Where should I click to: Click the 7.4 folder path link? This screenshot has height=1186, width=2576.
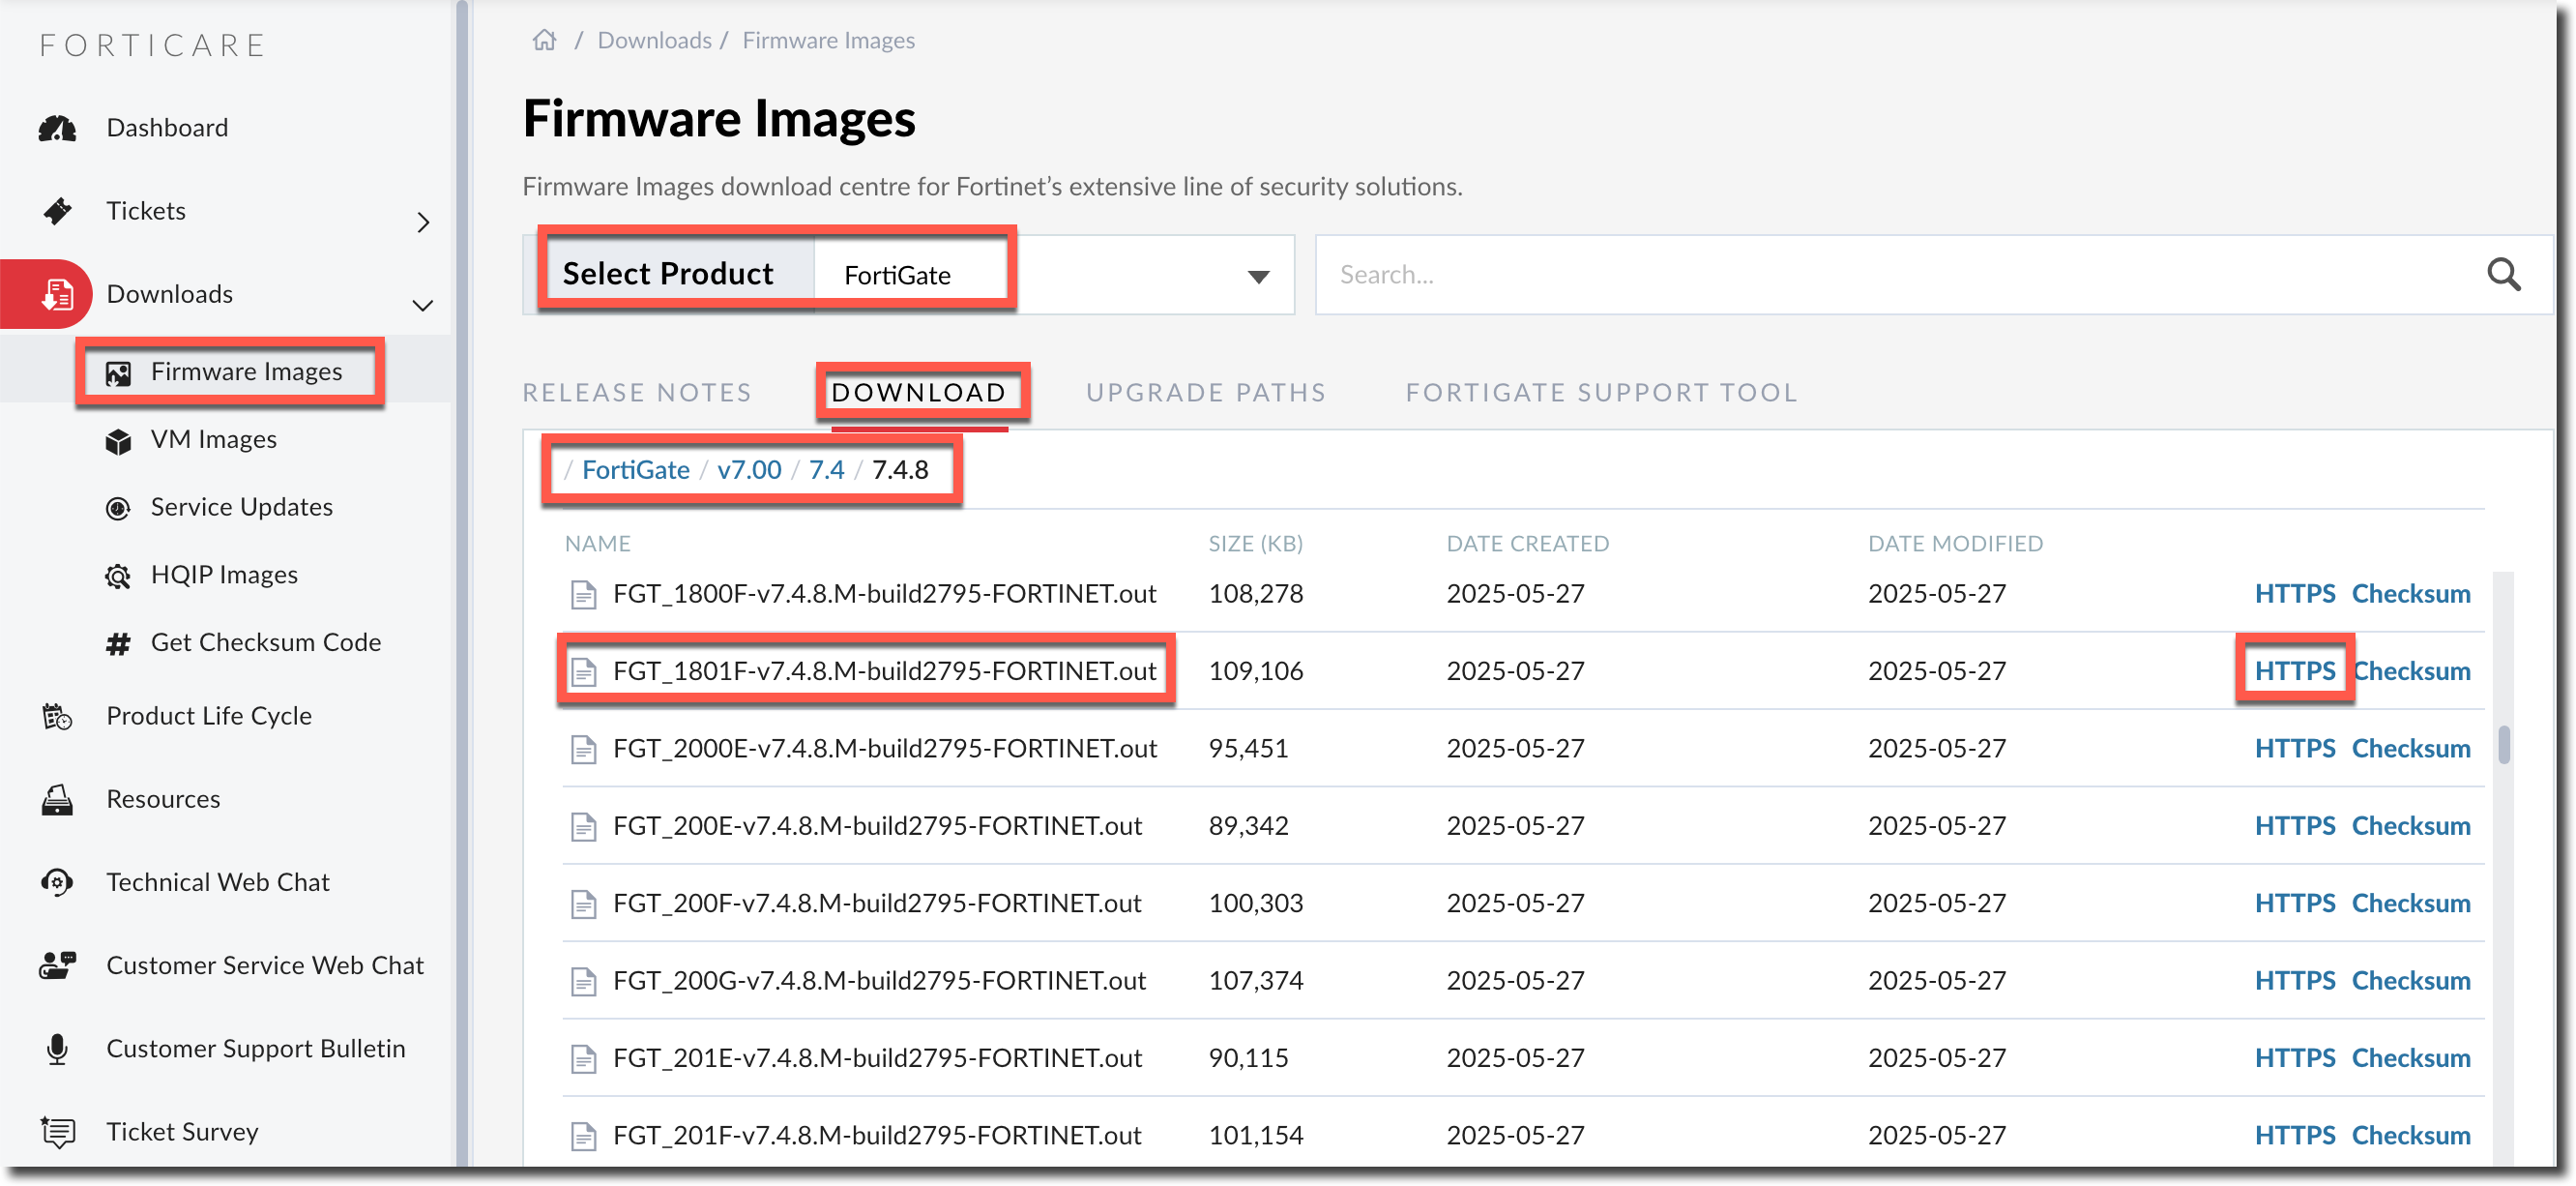tap(827, 470)
